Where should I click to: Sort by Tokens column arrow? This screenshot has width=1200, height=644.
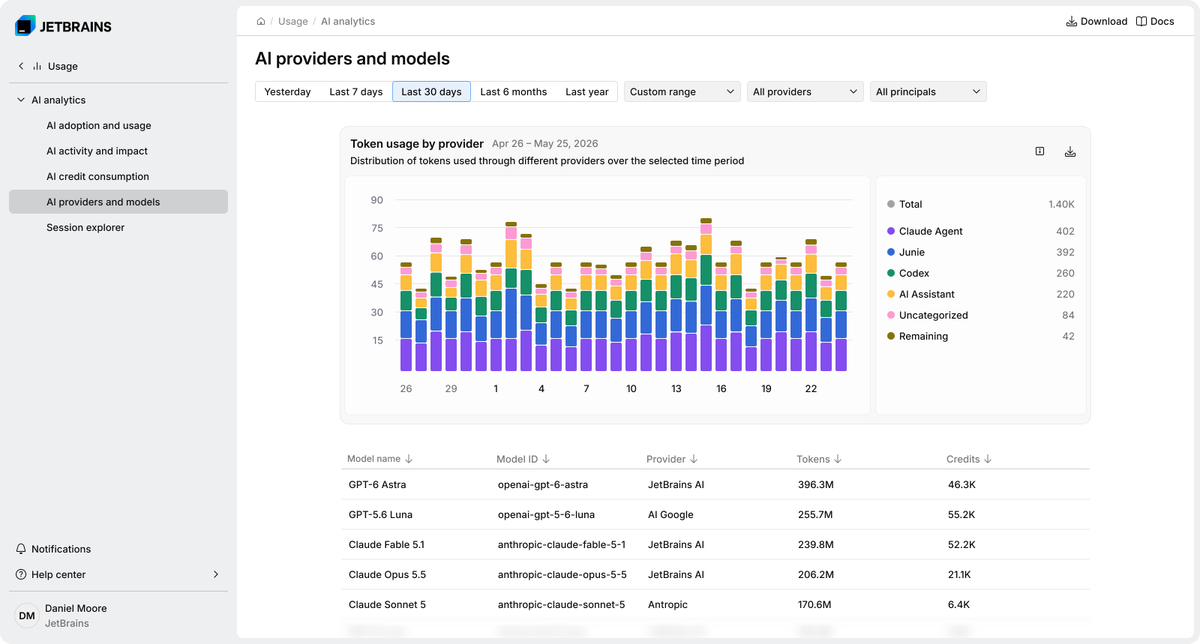pos(838,459)
